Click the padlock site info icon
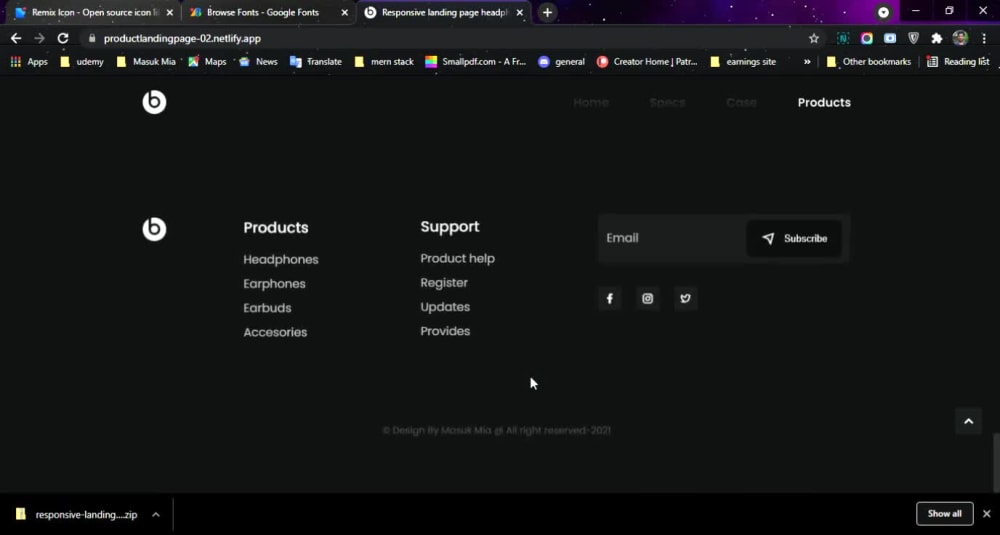 91,38
